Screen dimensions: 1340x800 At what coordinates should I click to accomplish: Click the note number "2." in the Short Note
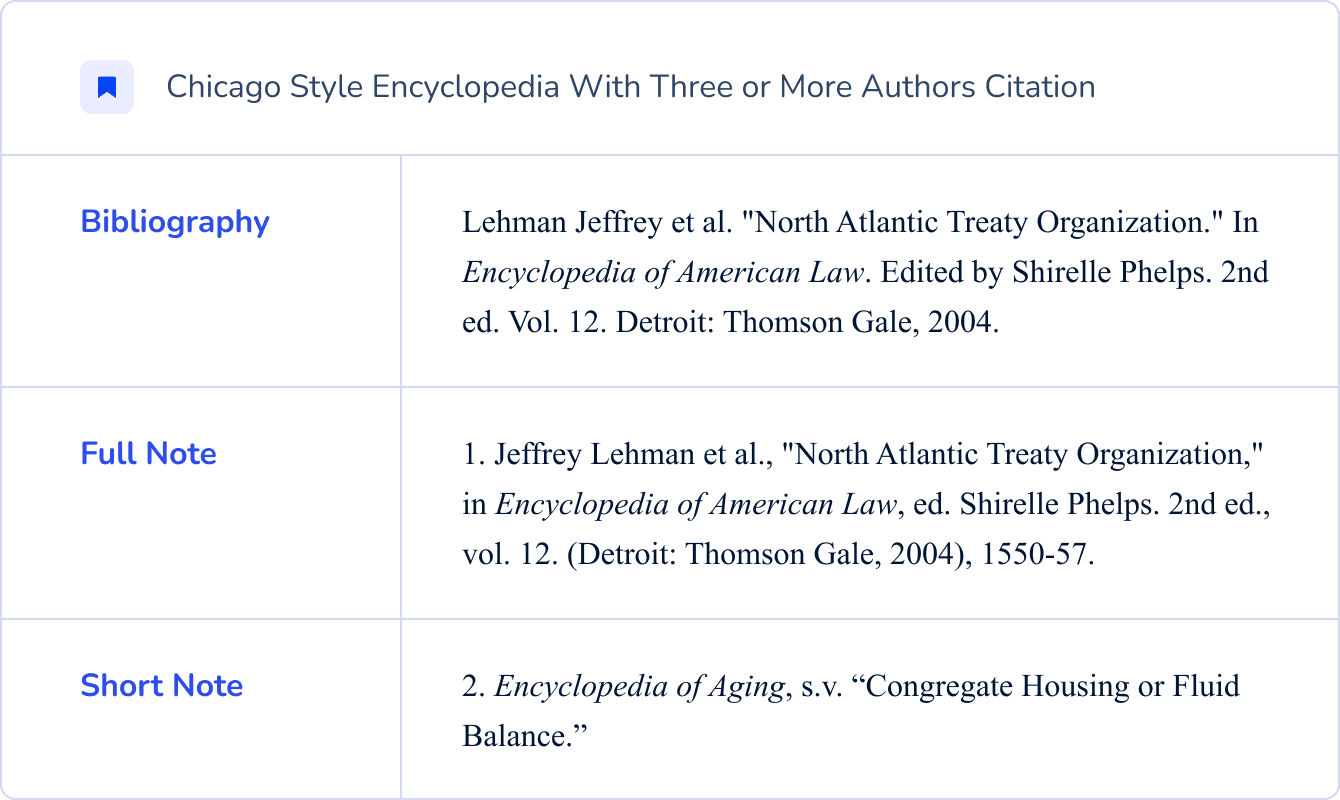click(x=474, y=687)
